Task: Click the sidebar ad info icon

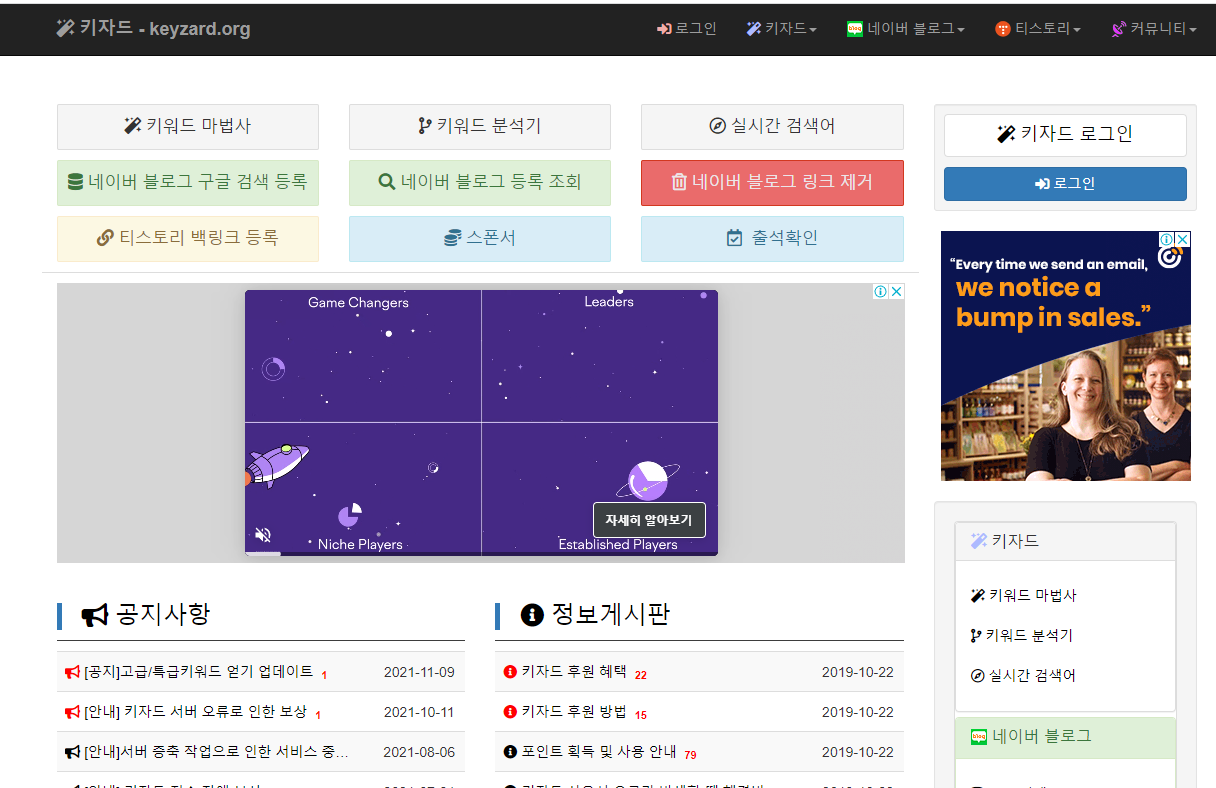Action: click(1167, 239)
